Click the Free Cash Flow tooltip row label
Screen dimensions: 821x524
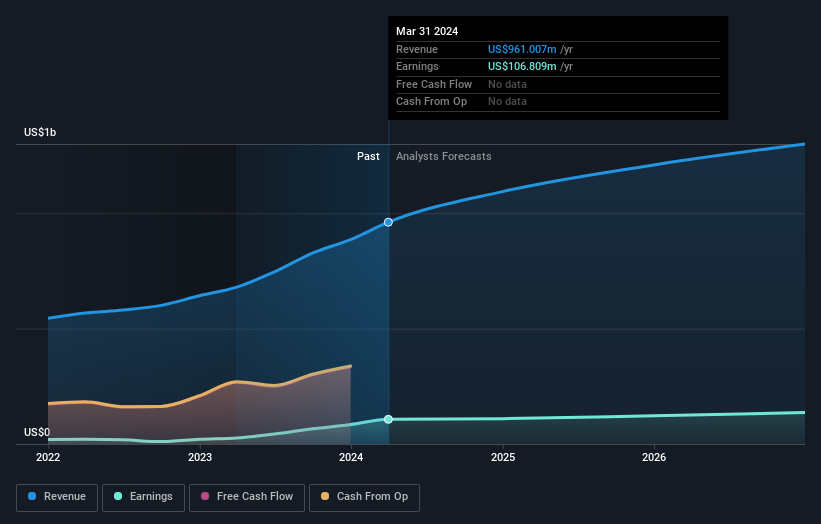(x=434, y=84)
